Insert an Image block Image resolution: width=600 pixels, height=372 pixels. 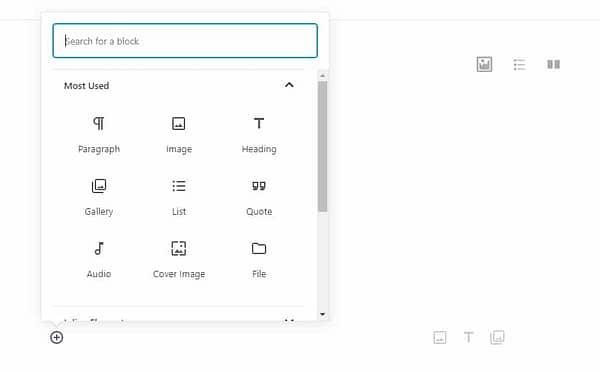(x=179, y=135)
